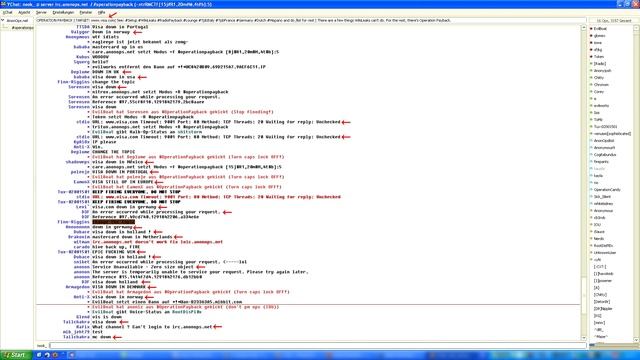Click the chat scrollbar down arrow
Image resolution: width=640 pixels, height=360 pixels.
(583, 338)
